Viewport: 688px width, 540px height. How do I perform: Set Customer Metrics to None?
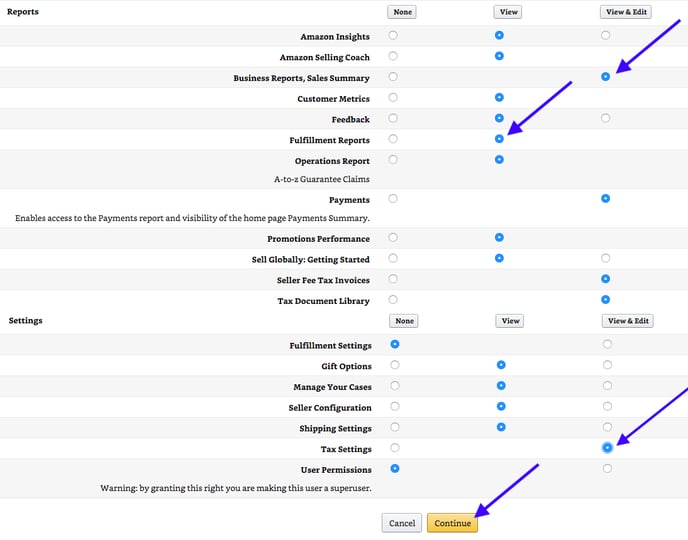tap(393, 97)
